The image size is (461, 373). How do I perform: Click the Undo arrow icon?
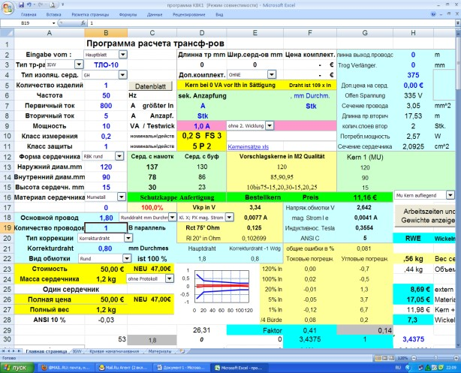(x=29, y=5)
